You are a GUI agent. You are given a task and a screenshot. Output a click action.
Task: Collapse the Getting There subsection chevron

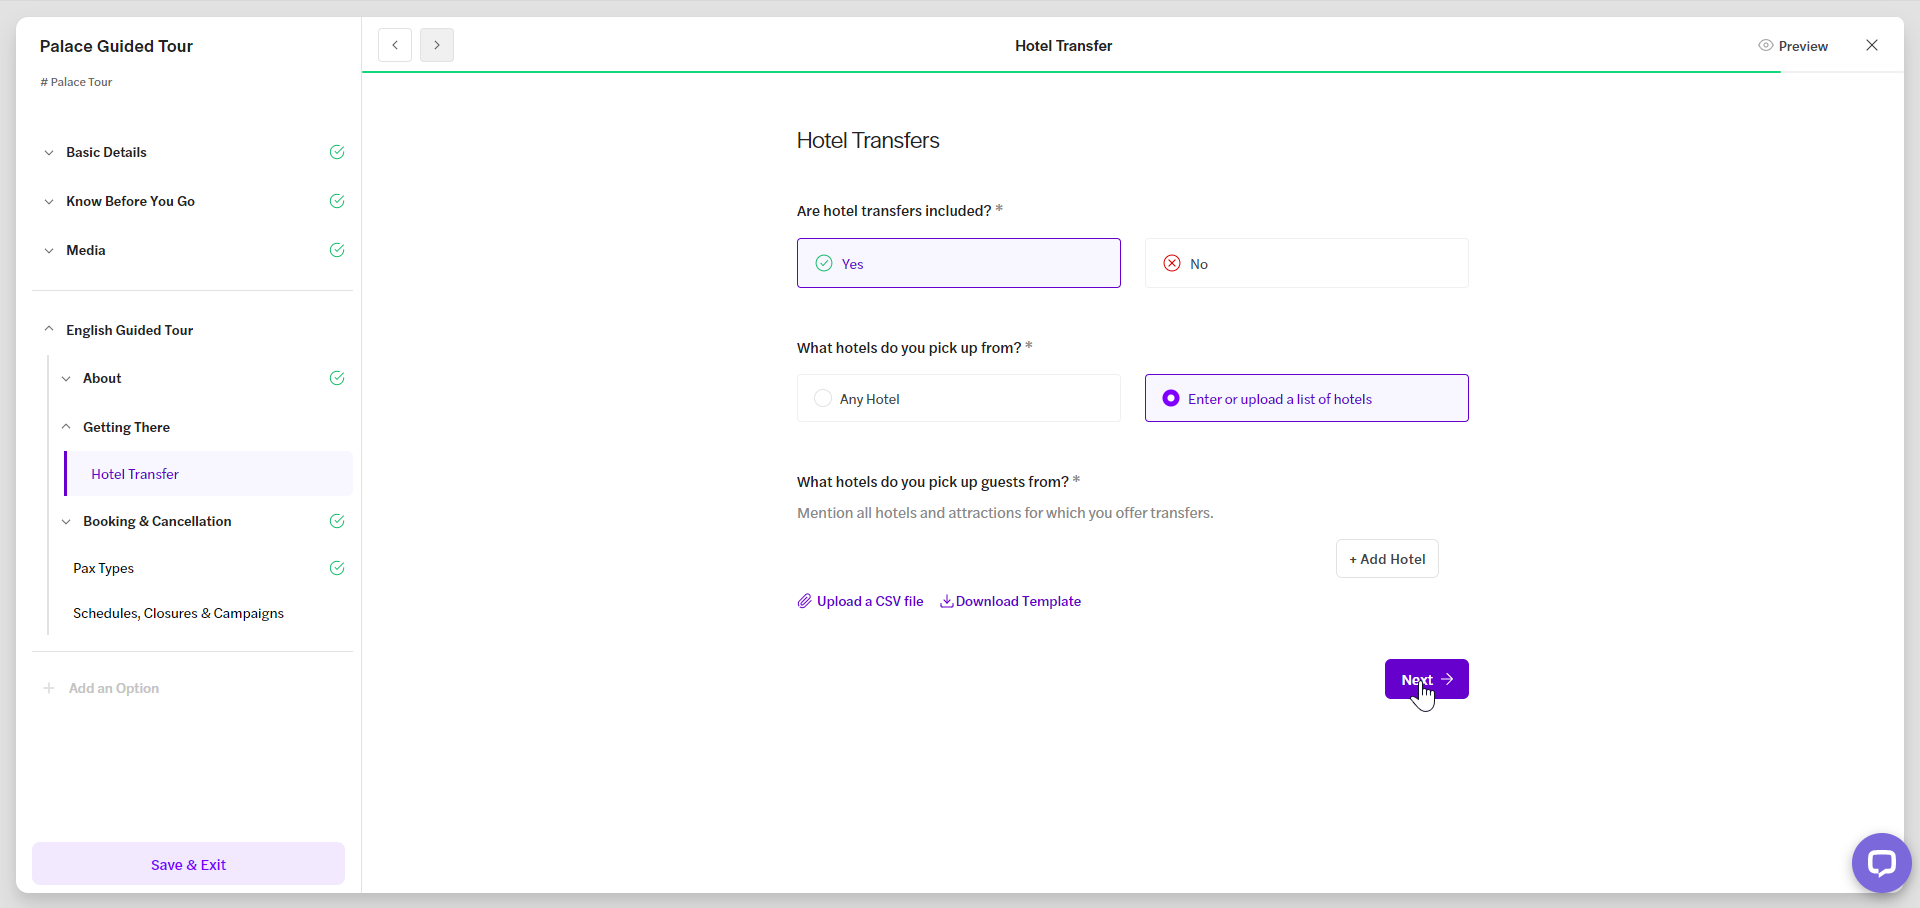[66, 427]
